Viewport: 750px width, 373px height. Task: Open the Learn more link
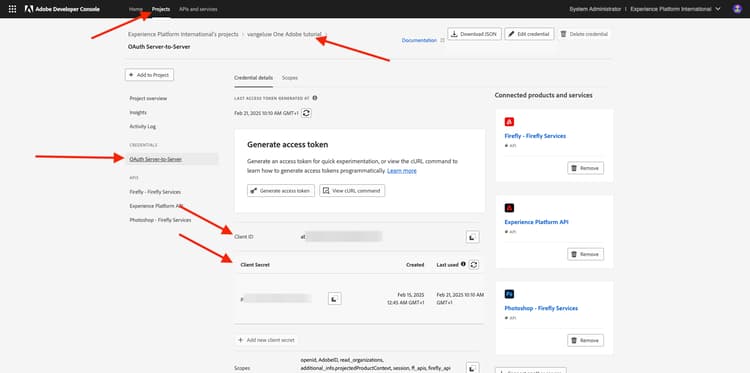[402, 171]
